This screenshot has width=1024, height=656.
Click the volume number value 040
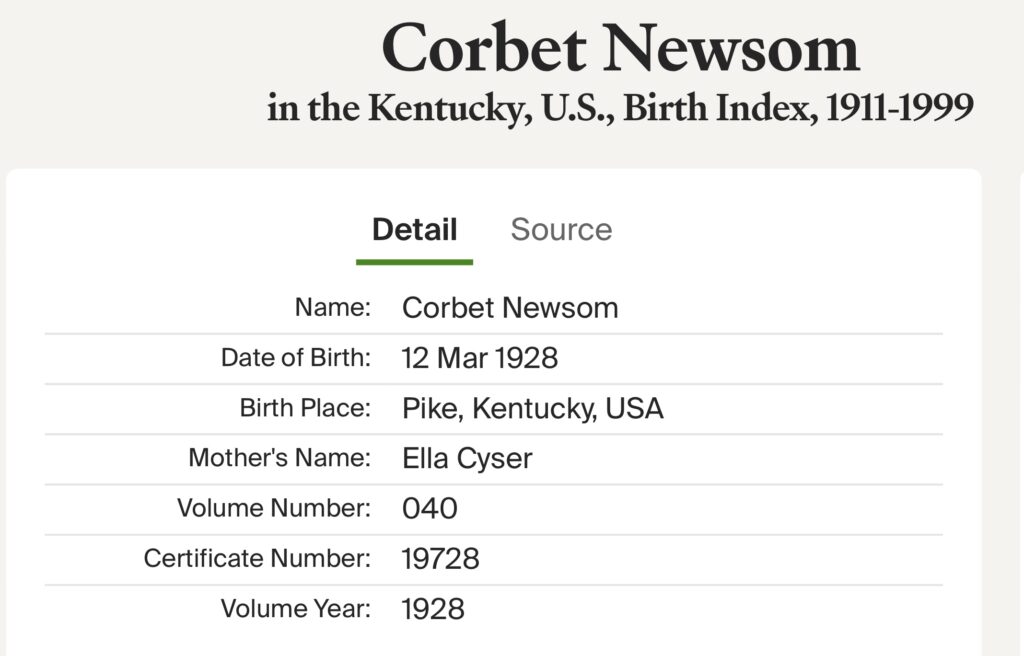430,508
